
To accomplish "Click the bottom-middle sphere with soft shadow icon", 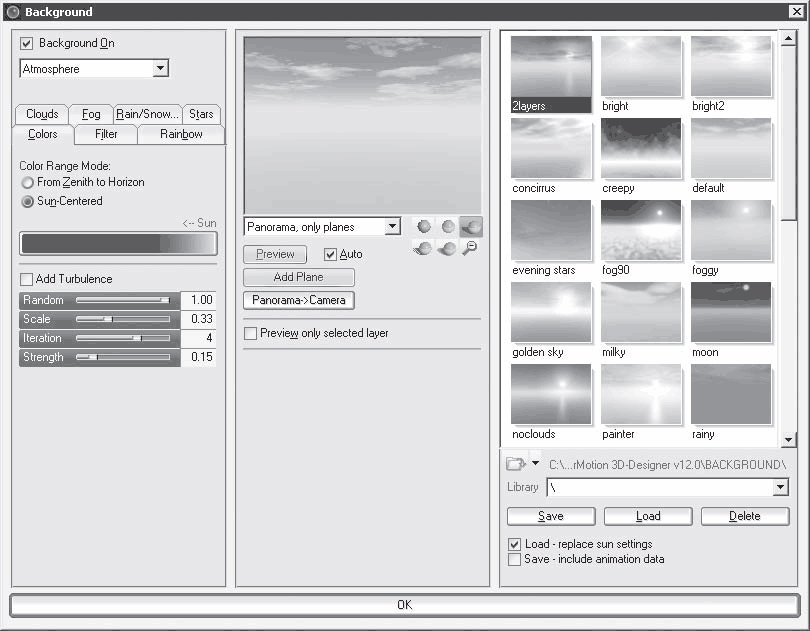I will (x=447, y=248).
